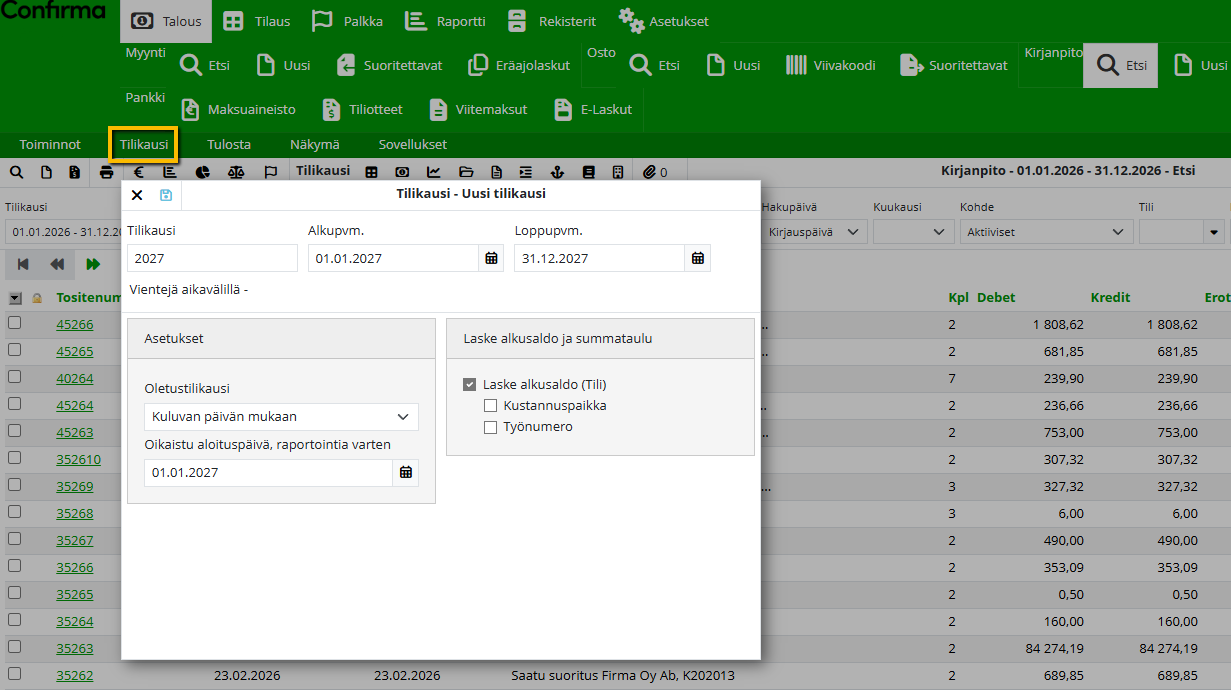Image resolution: width=1231 pixels, height=690 pixels.
Task: Click the Tilikausi name input field
Action: point(212,258)
